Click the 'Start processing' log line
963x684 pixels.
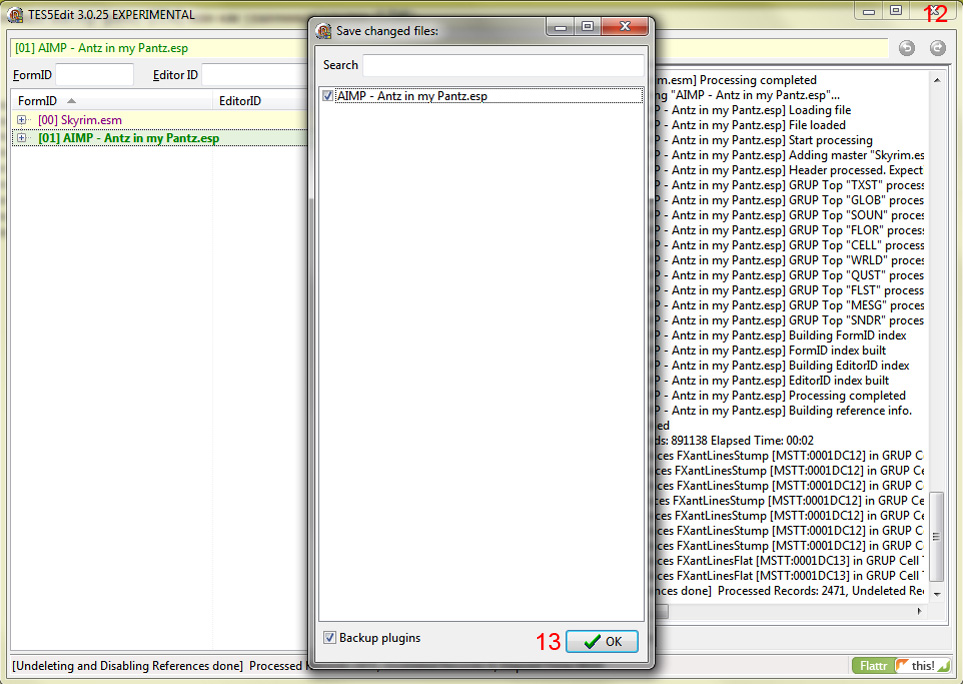coord(763,140)
